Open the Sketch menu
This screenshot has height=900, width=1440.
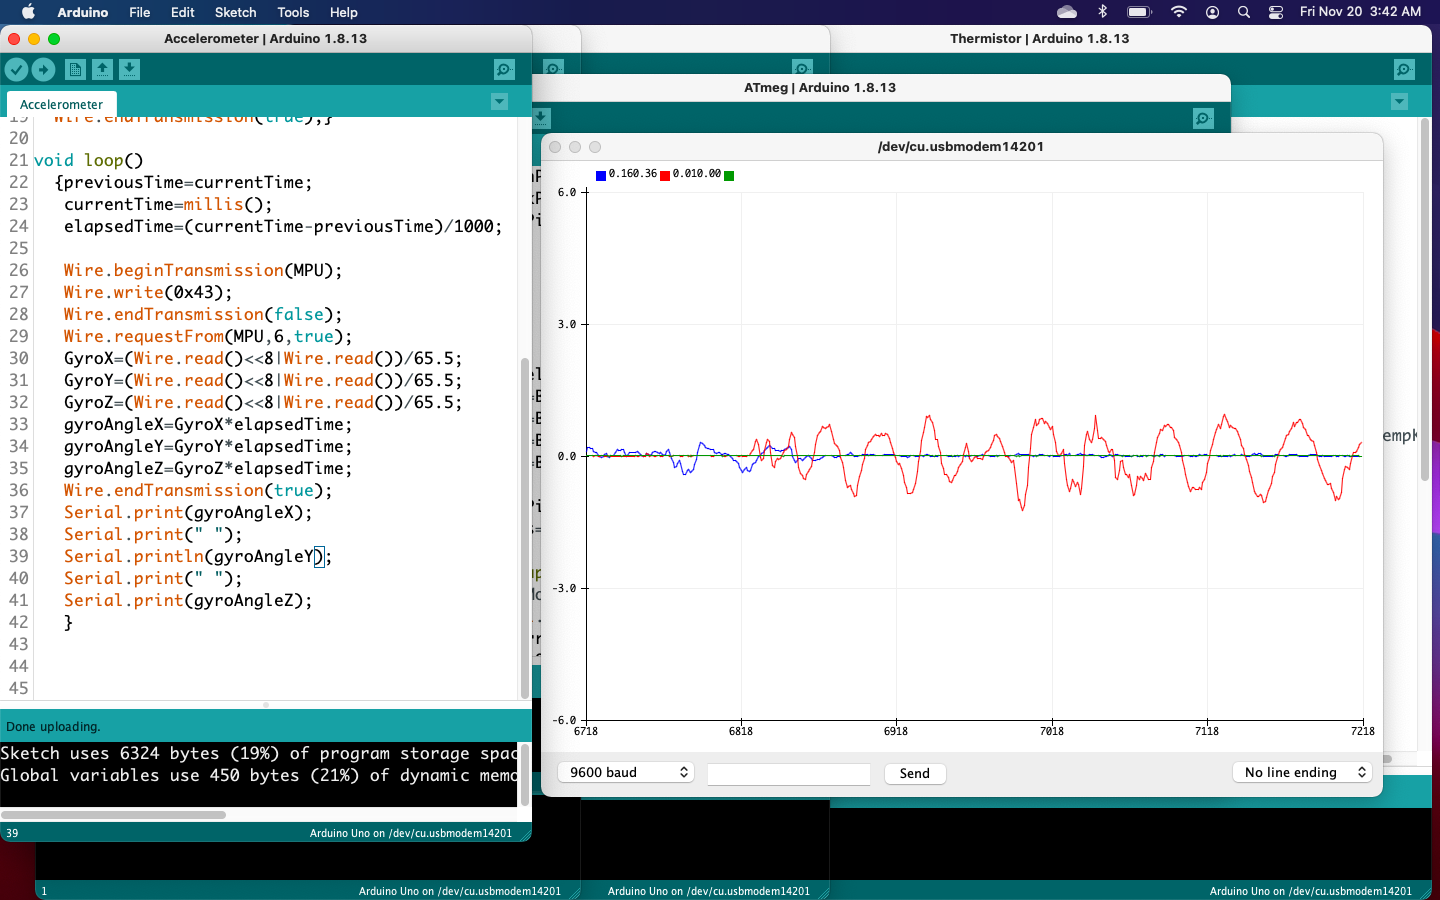235,12
